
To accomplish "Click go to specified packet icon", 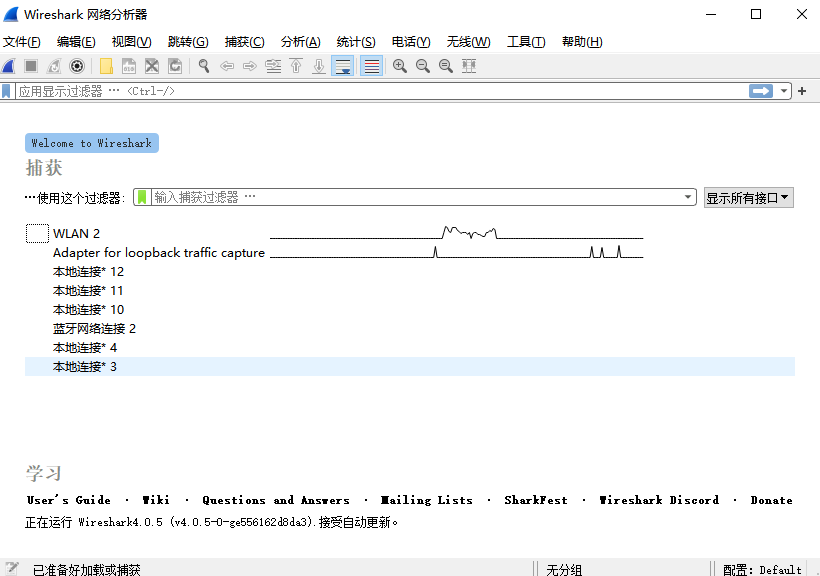I will [x=273, y=66].
